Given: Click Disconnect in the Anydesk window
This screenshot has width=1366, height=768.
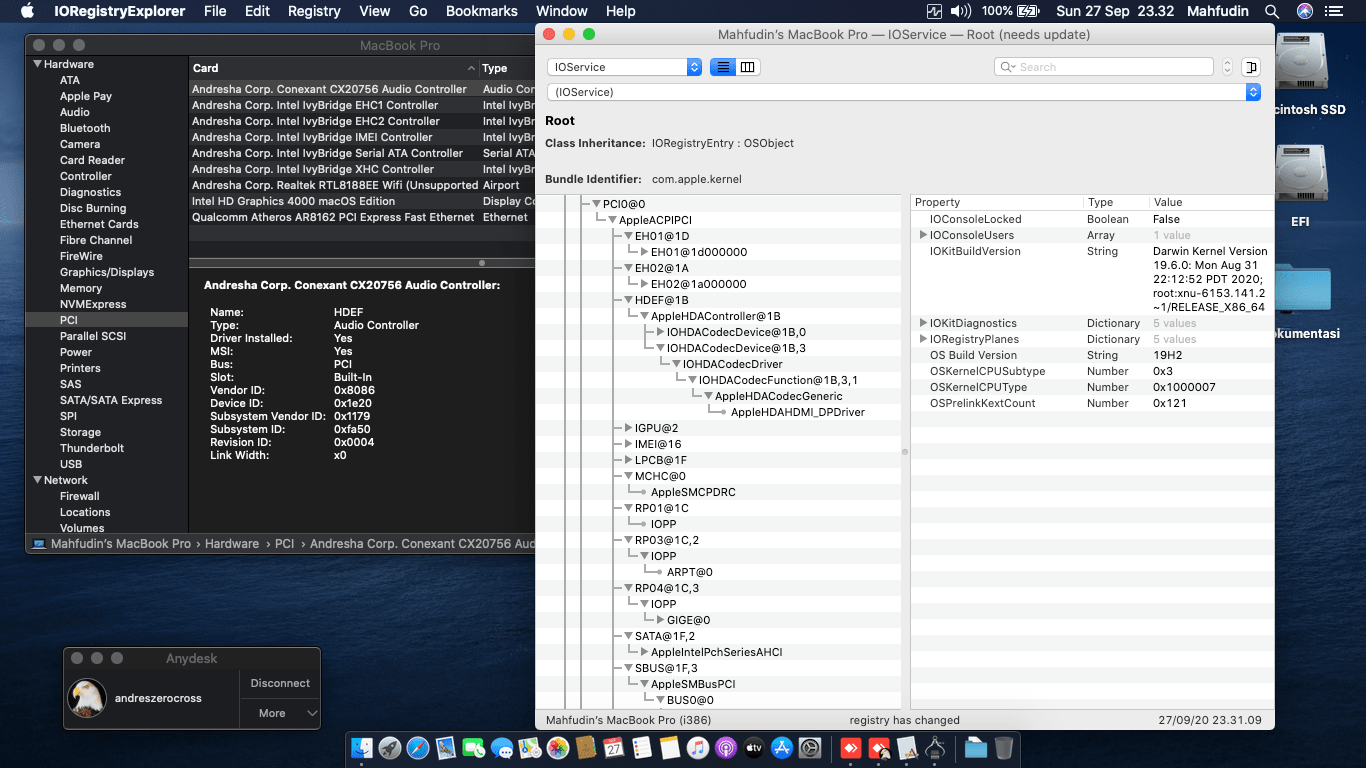Looking at the screenshot, I should (x=280, y=683).
